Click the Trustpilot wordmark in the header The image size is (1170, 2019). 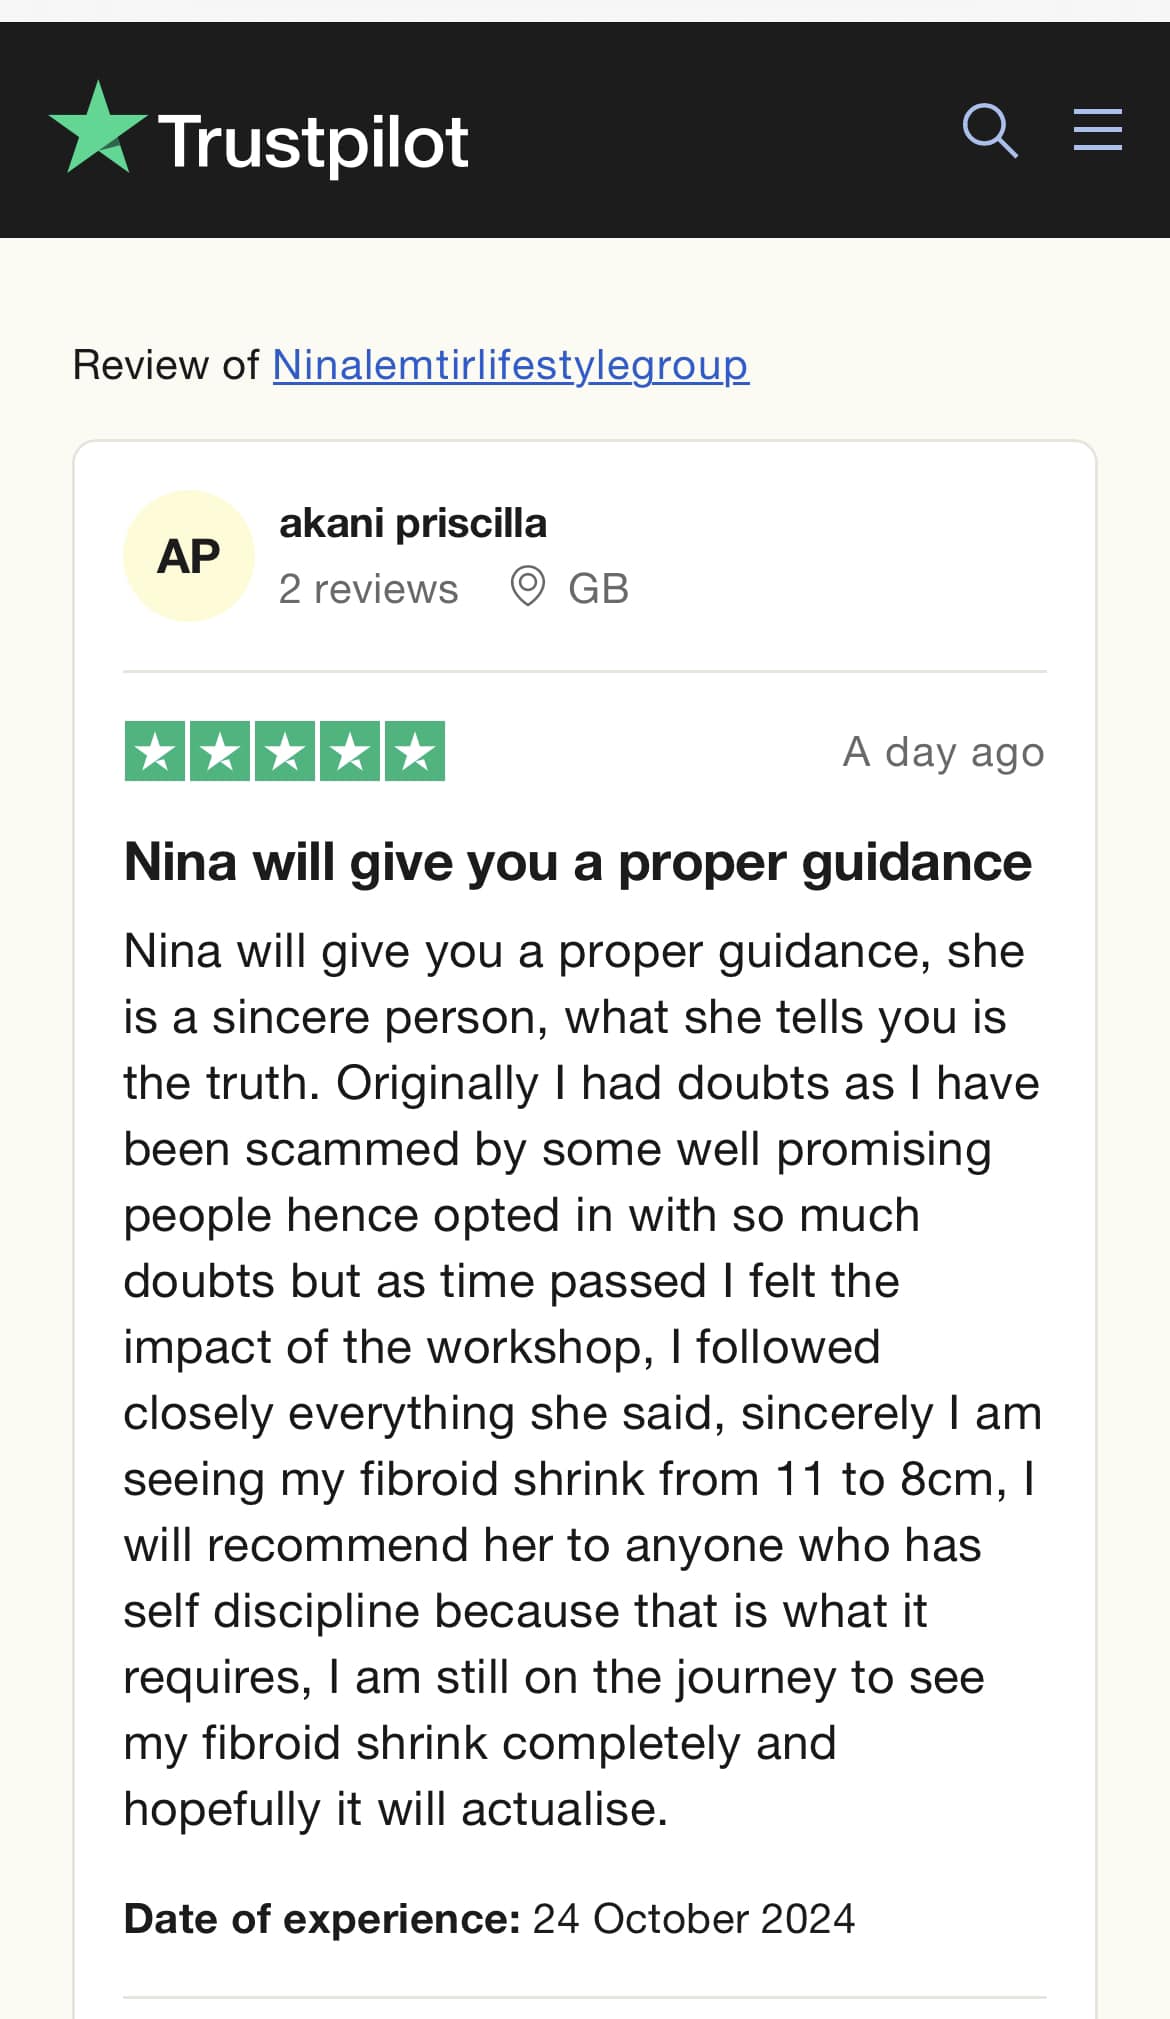pos(313,142)
